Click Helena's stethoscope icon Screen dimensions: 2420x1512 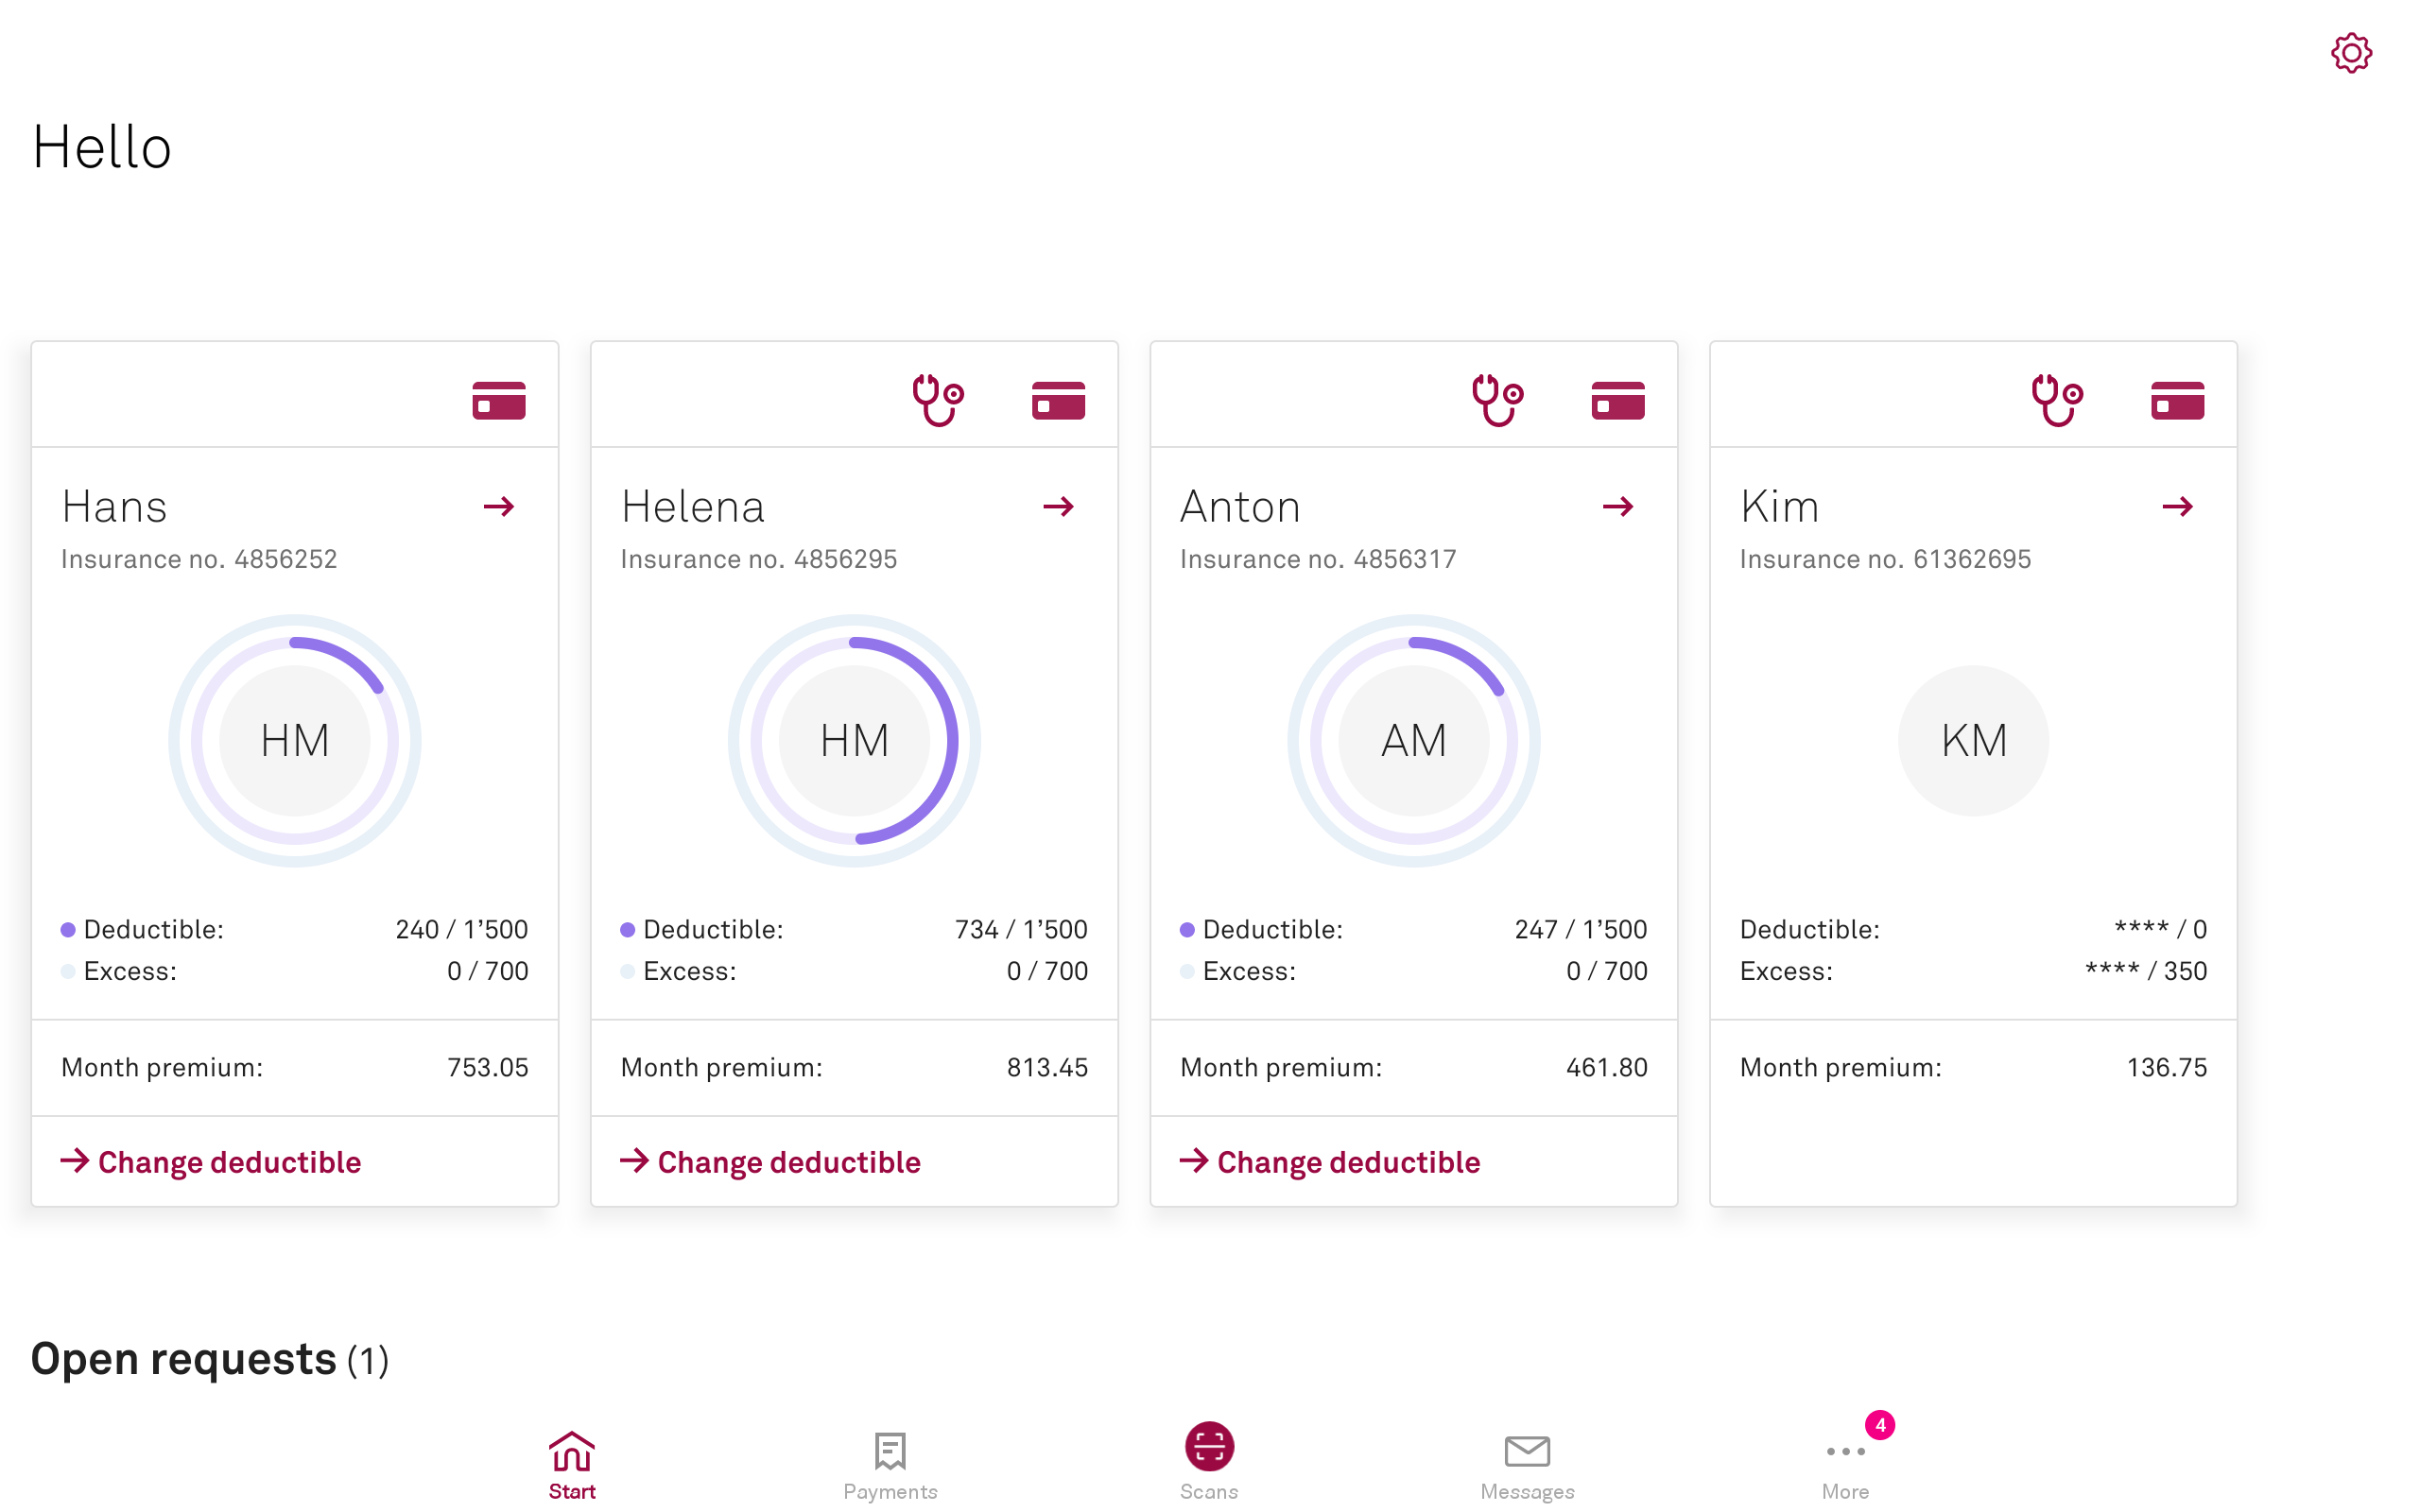click(937, 400)
